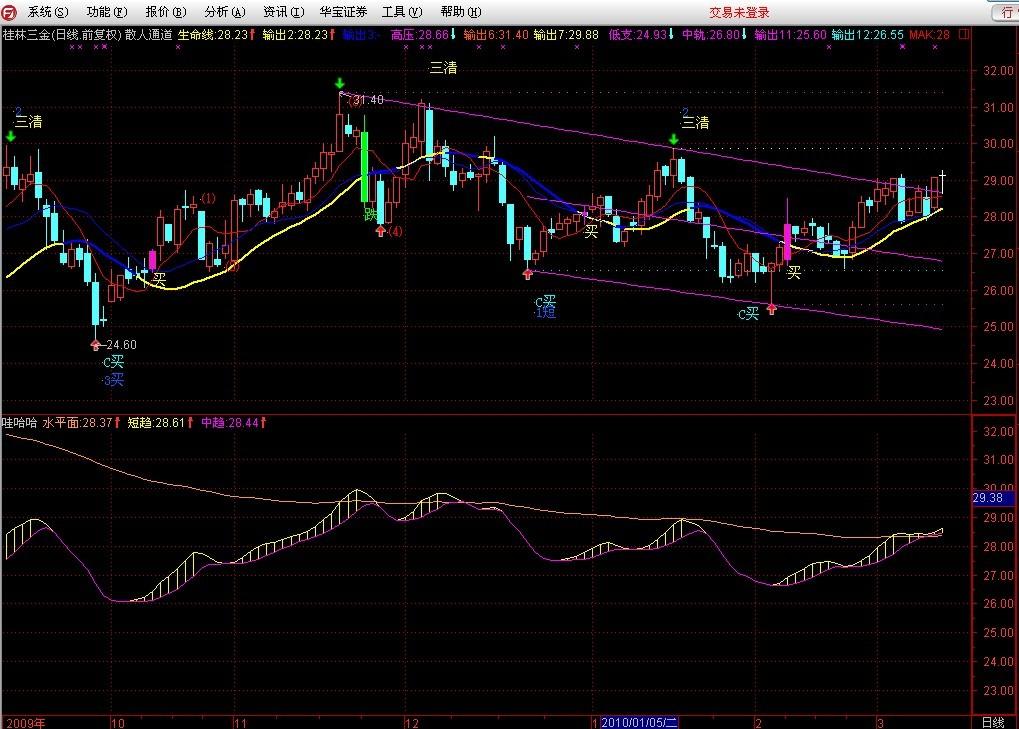Open the 工具(V) menu
The height and width of the screenshot is (729, 1019).
point(401,12)
